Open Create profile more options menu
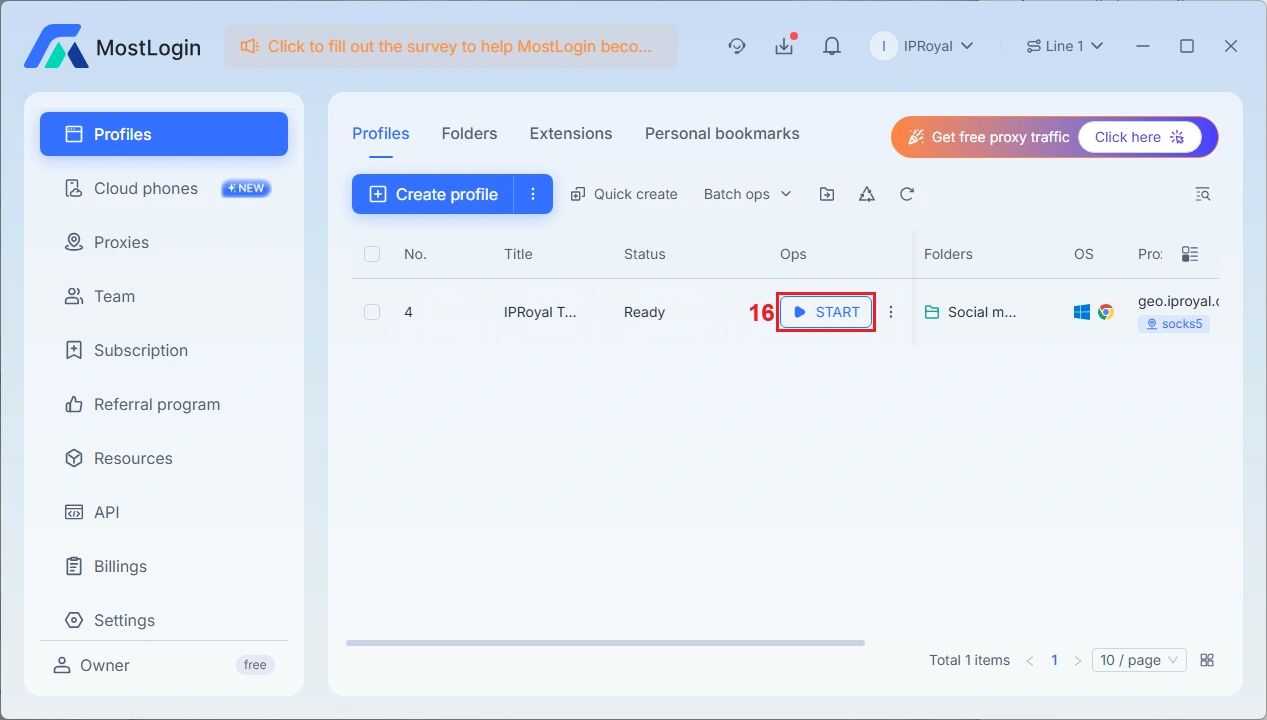The width and height of the screenshot is (1267, 720). tap(533, 194)
